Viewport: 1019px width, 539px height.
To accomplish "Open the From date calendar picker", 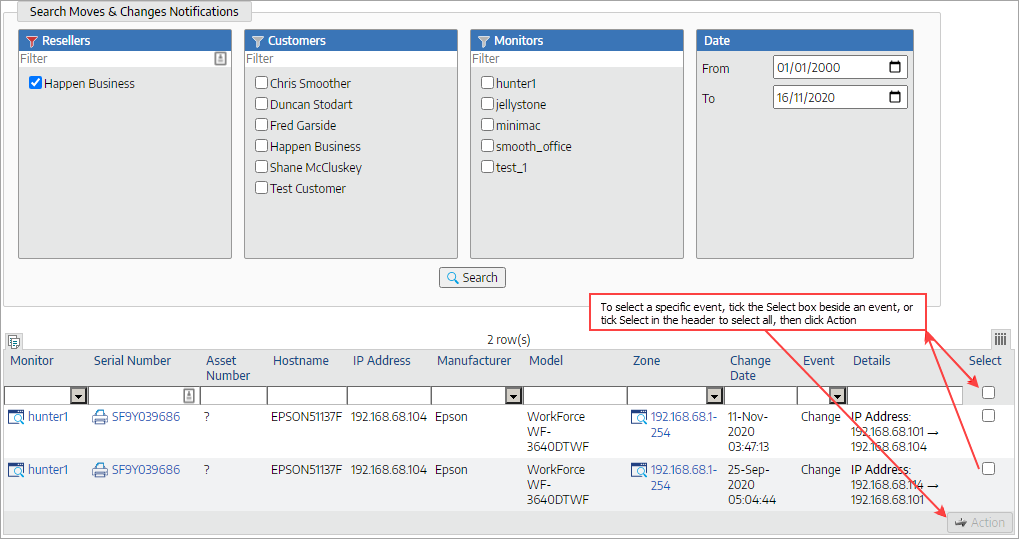I will click(895, 67).
